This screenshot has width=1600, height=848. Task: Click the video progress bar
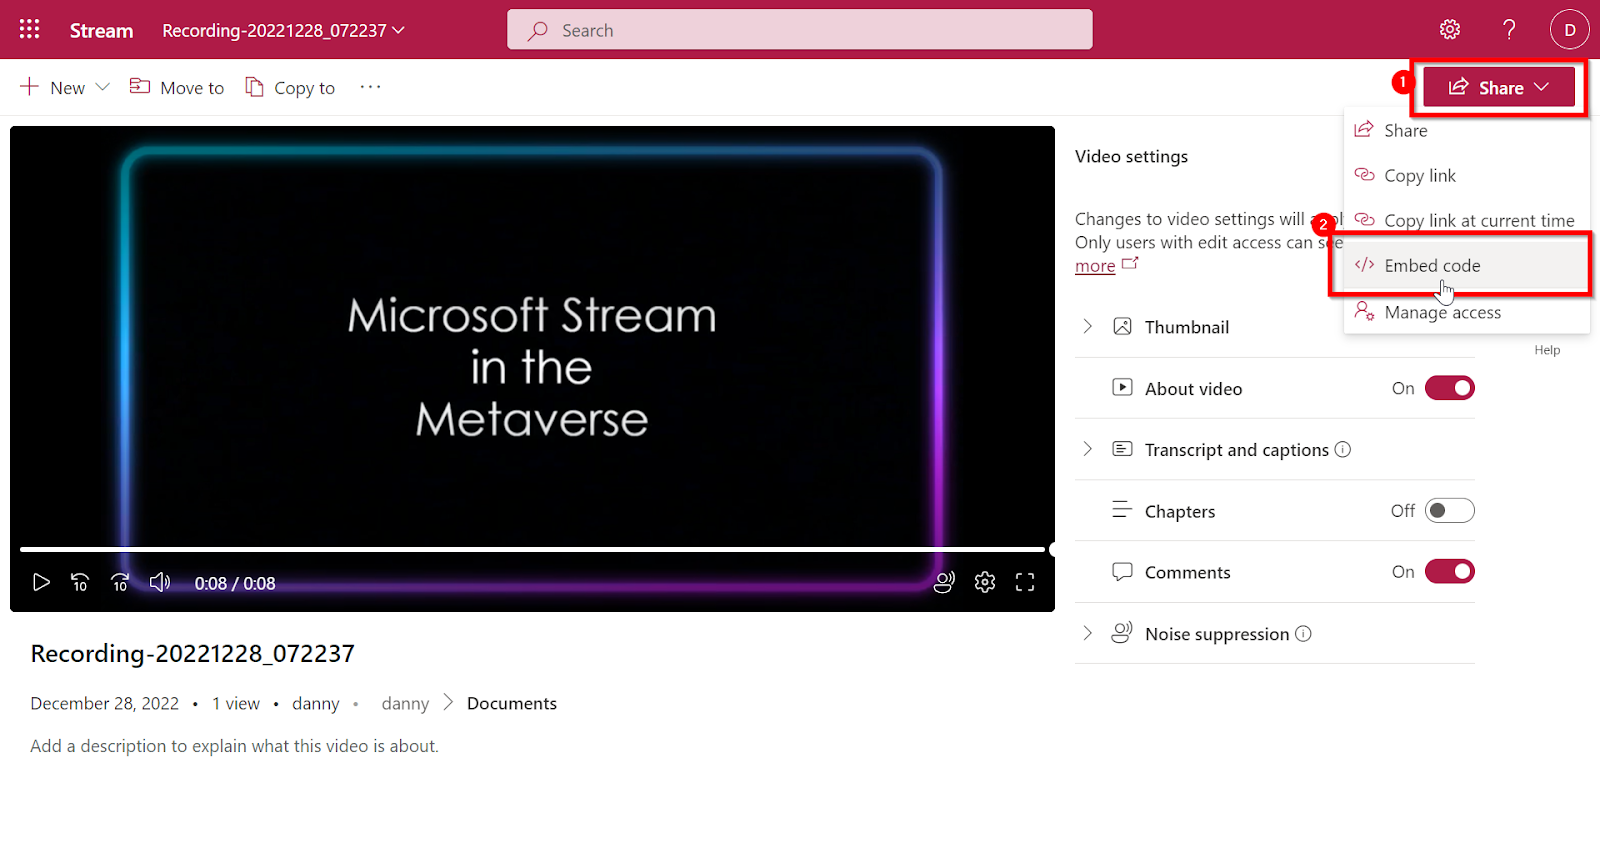point(532,549)
